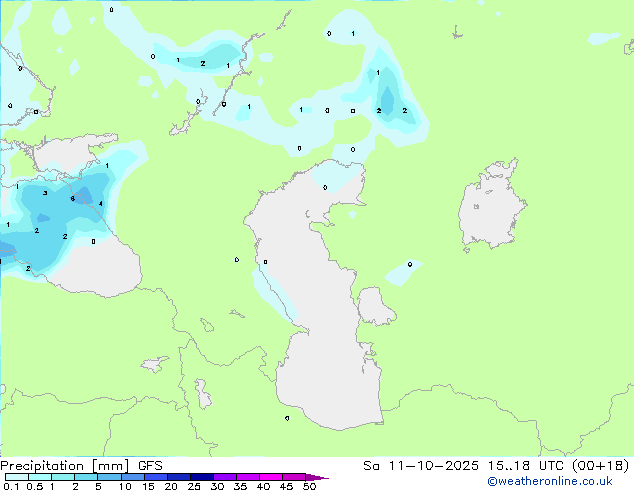The width and height of the screenshot is (634, 490).
Task: Click the legend swatch for 25 to 30 mm
Action: click(202, 477)
